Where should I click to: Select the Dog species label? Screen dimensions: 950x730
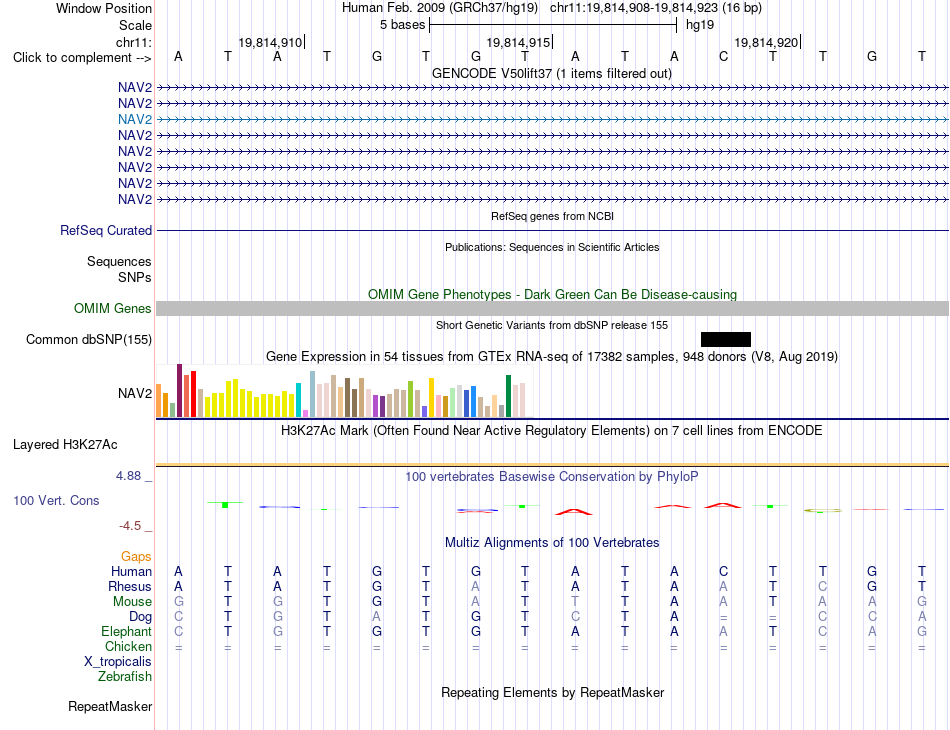coord(141,617)
